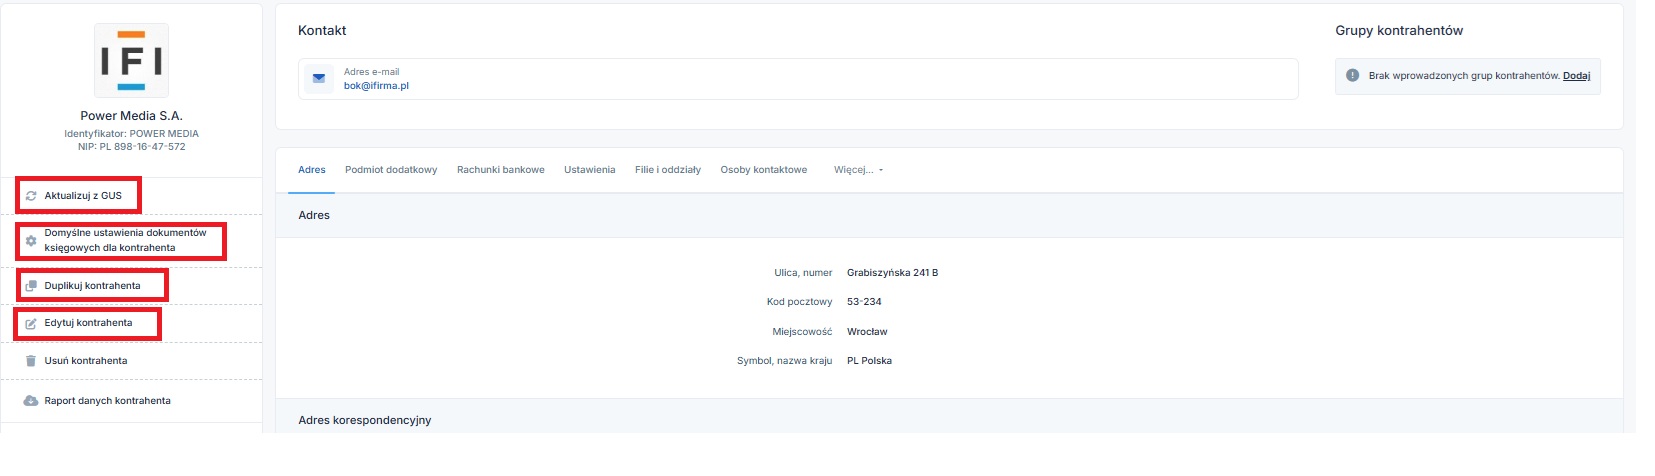Click the Dodaj link for contractor groups

1576,76
